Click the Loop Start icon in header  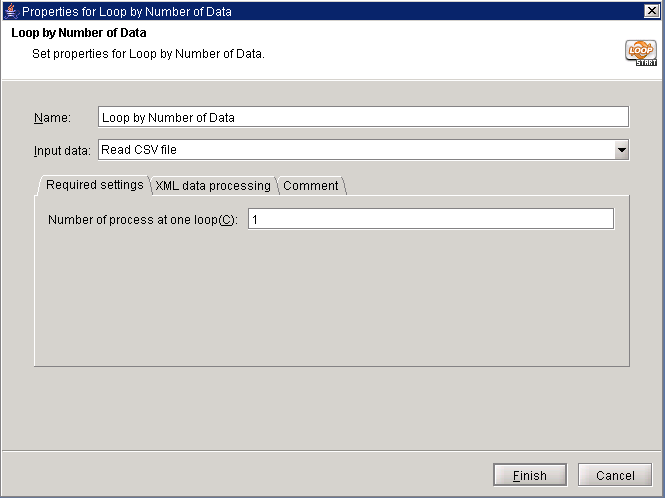pyautogui.click(x=640, y=53)
